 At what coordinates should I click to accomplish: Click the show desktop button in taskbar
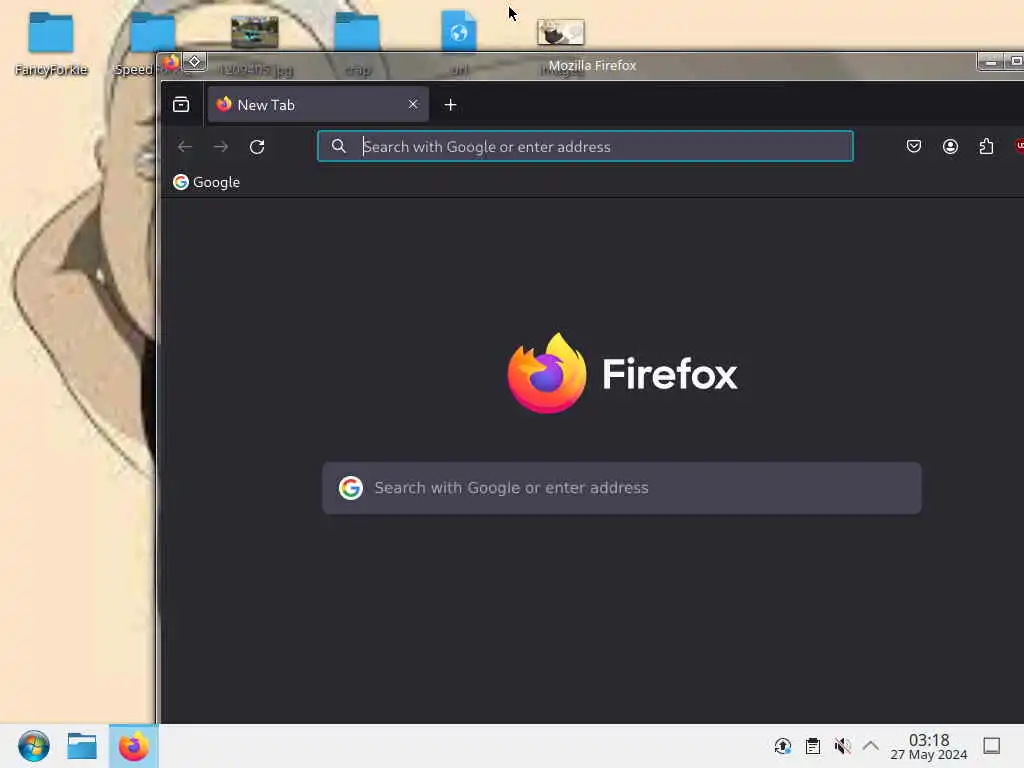coord(991,746)
